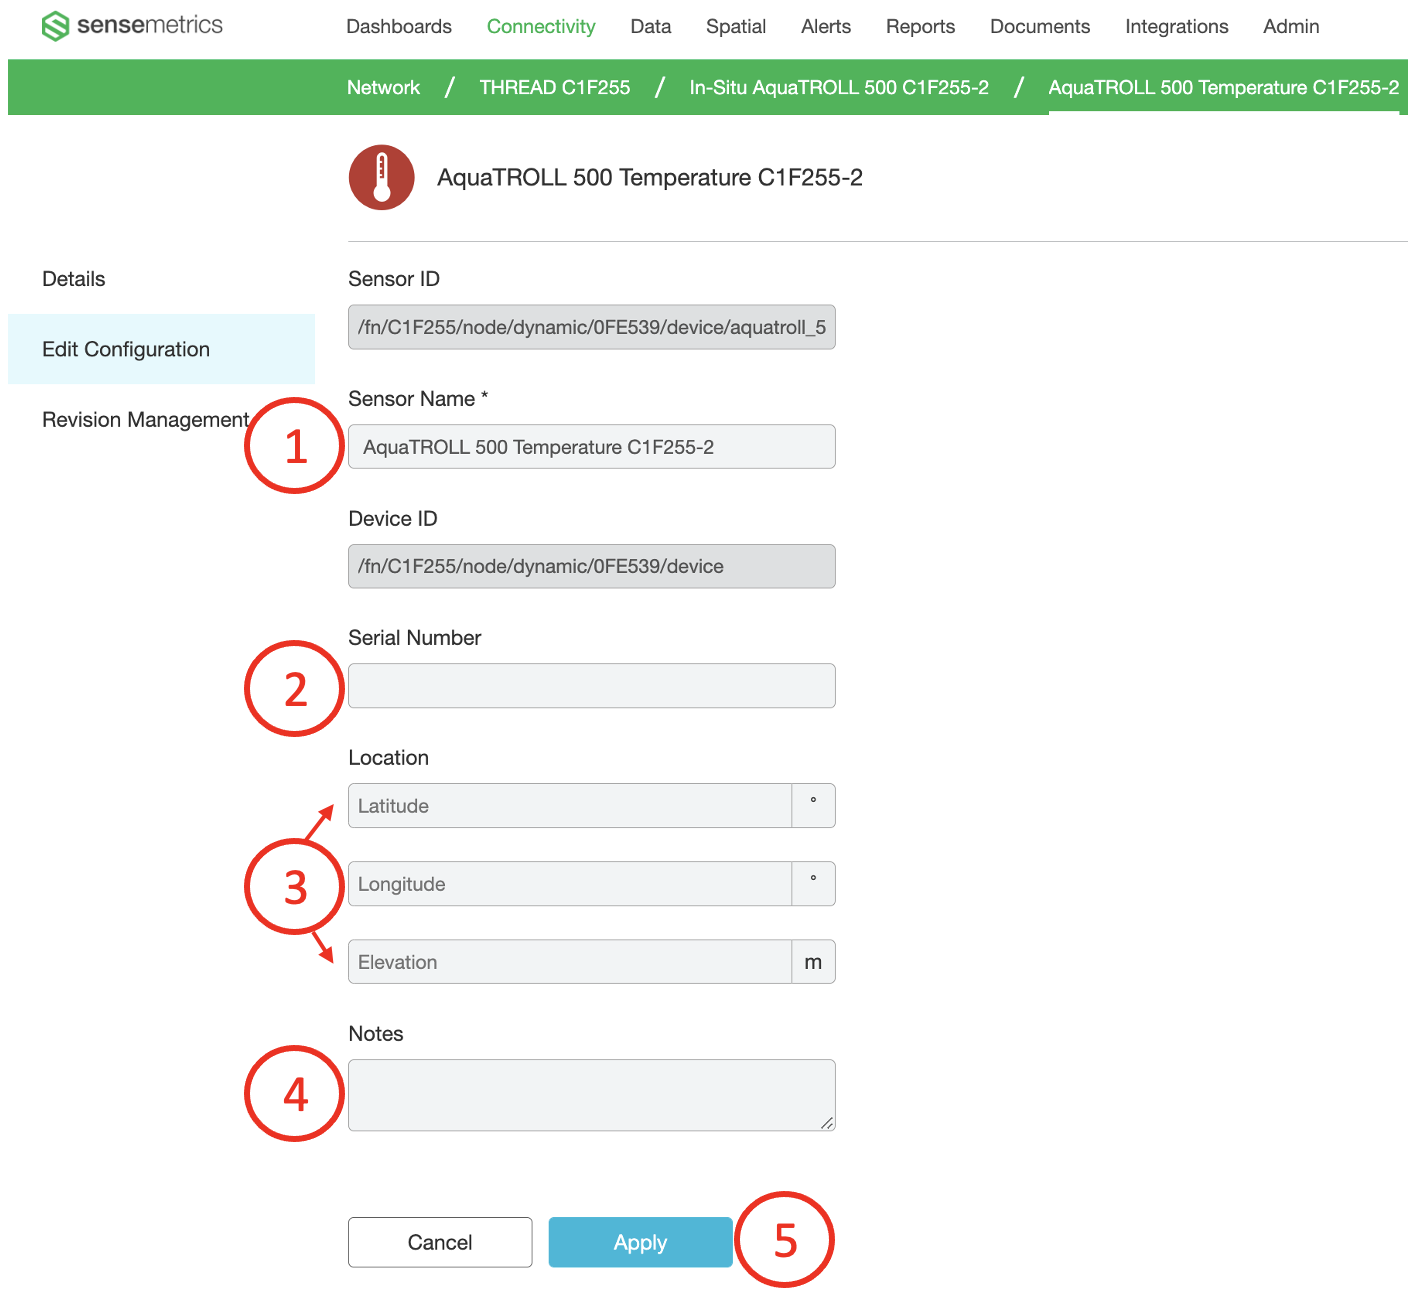Select AquaTROLL 500 Temperature C1F255-2 breadcrumb
This screenshot has height=1292, width=1418.
point(1224,87)
